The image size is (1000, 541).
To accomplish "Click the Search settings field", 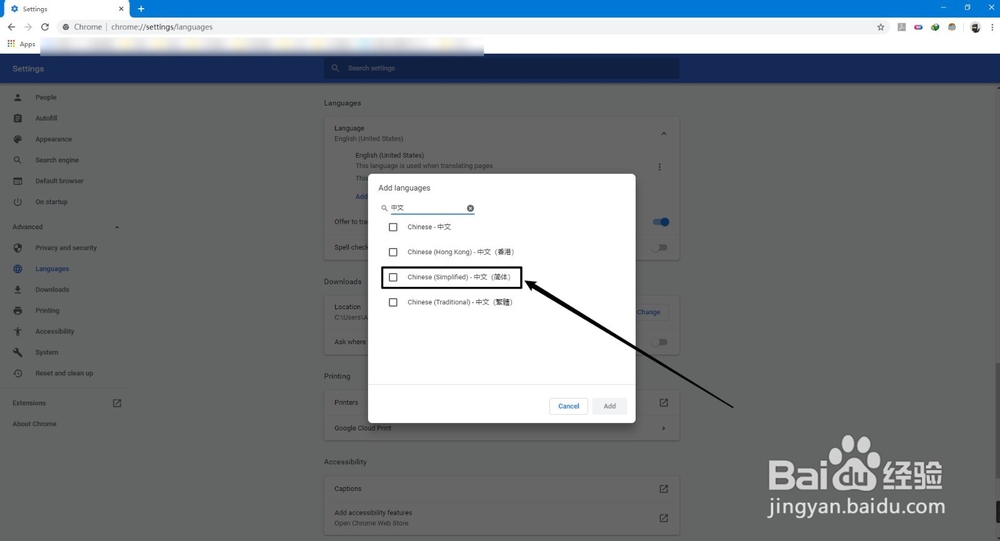I will pyautogui.click(x=501, y=68).
